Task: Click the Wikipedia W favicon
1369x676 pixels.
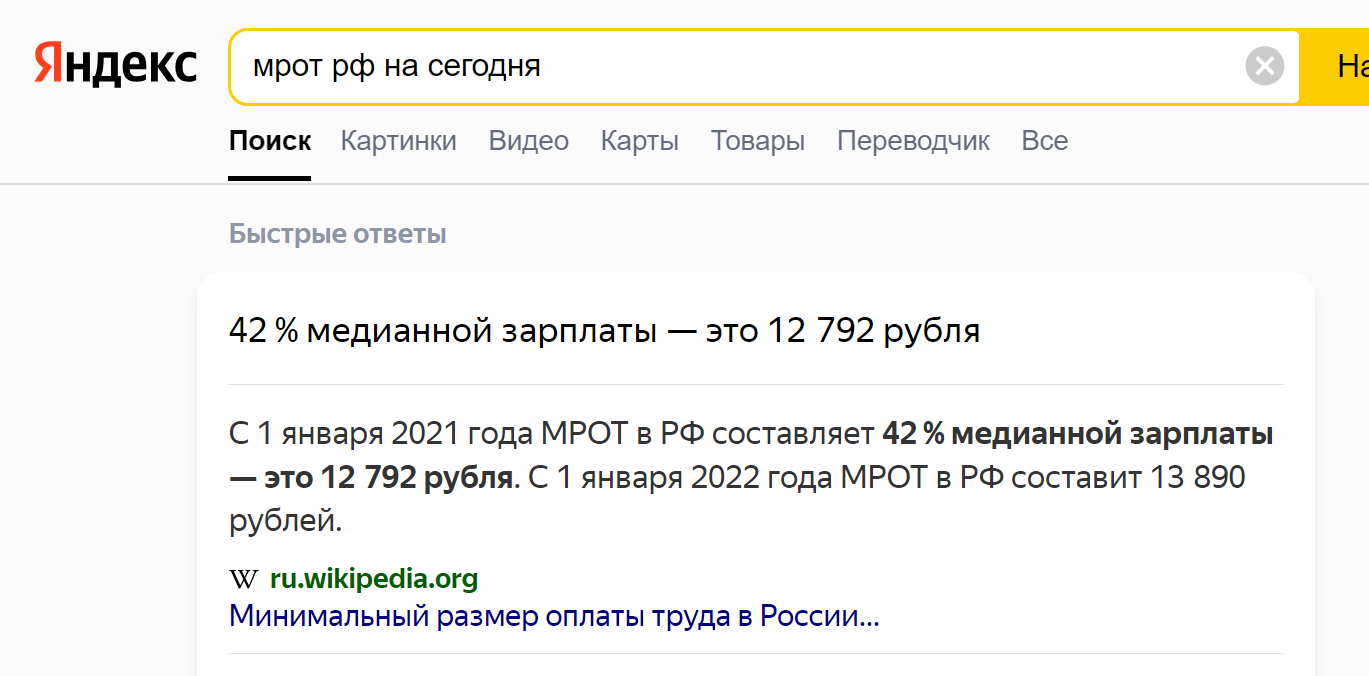Action: [243, 579]
